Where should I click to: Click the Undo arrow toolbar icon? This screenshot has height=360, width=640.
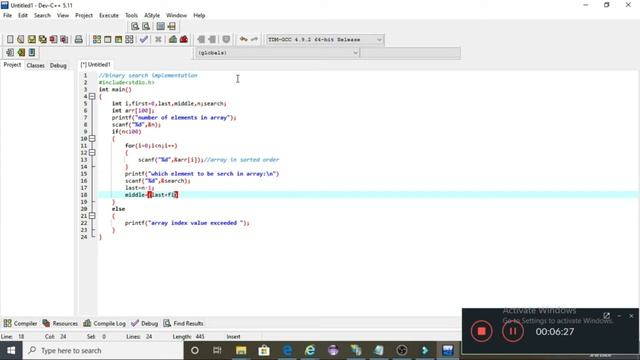point(244,40)
